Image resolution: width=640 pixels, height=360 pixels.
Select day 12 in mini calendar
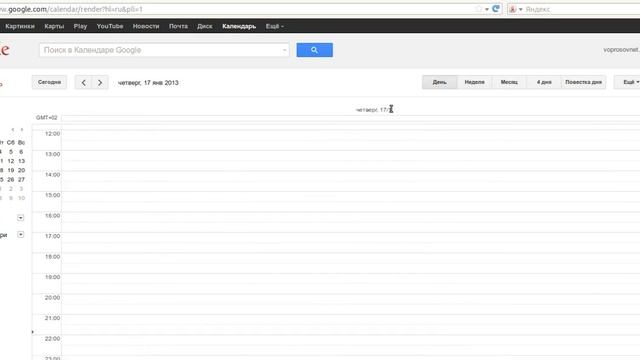pos(11,161)
